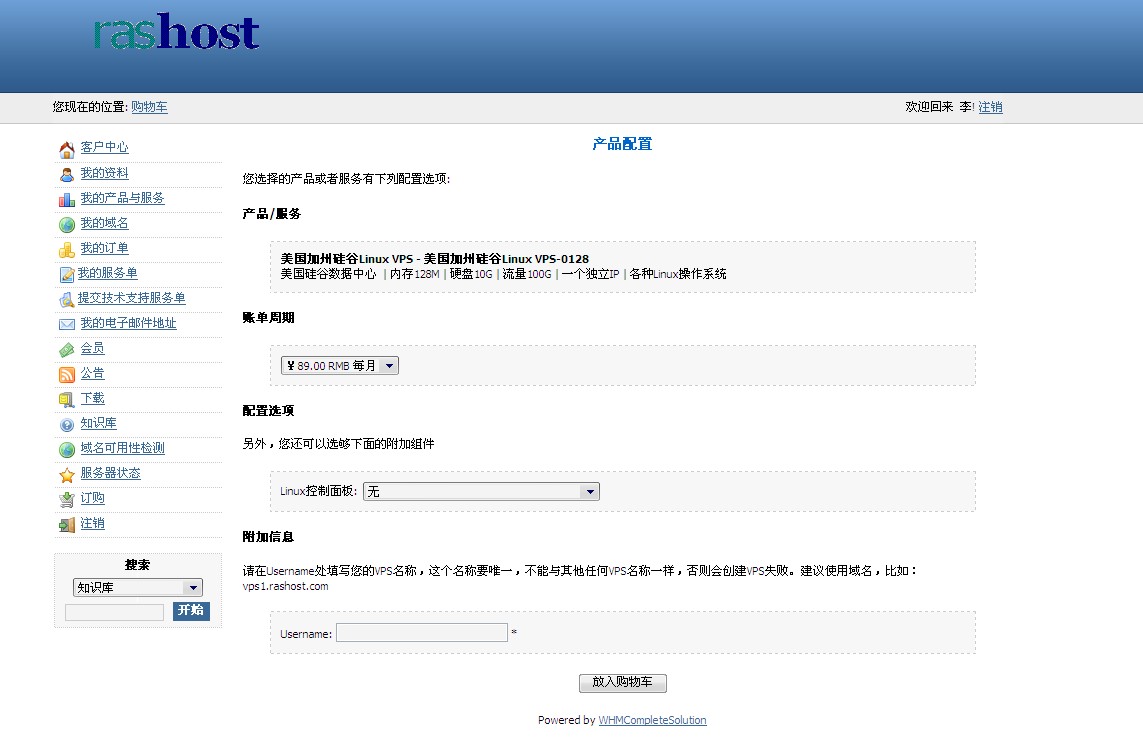Click the rashost logo
This screenshot has width=1143, height=743.
(x=176, y=31)
